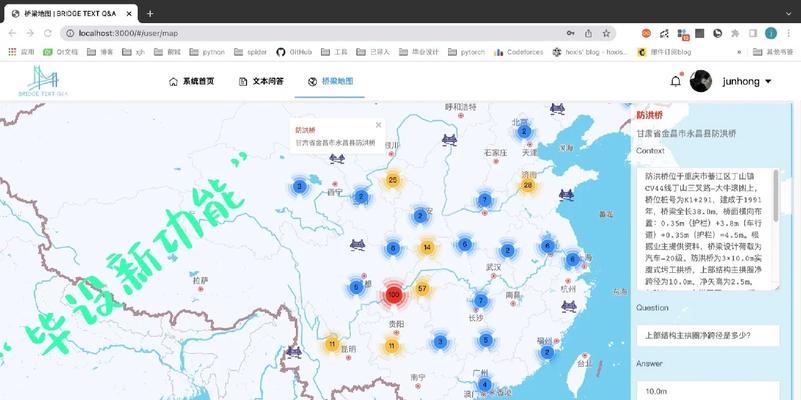Open the Qt文档 bookmark
801x400 pixels.
(x=60, y=52)
